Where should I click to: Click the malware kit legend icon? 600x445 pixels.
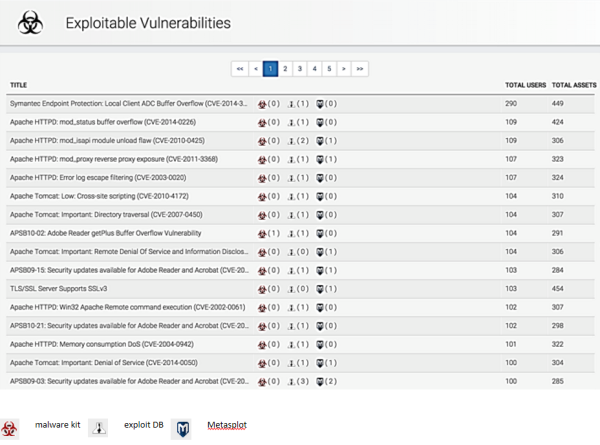[11, 426]
